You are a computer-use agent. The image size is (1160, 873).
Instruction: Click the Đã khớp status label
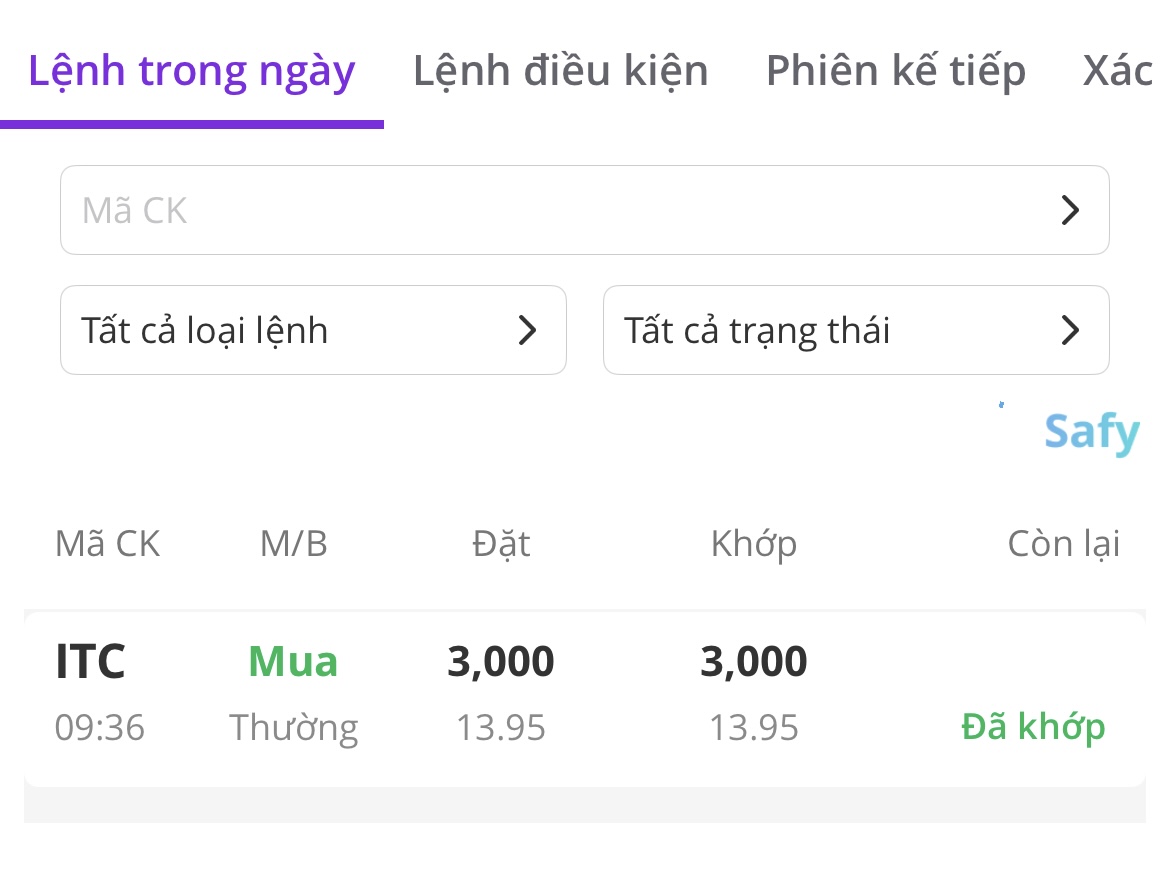pos(1033,727)
